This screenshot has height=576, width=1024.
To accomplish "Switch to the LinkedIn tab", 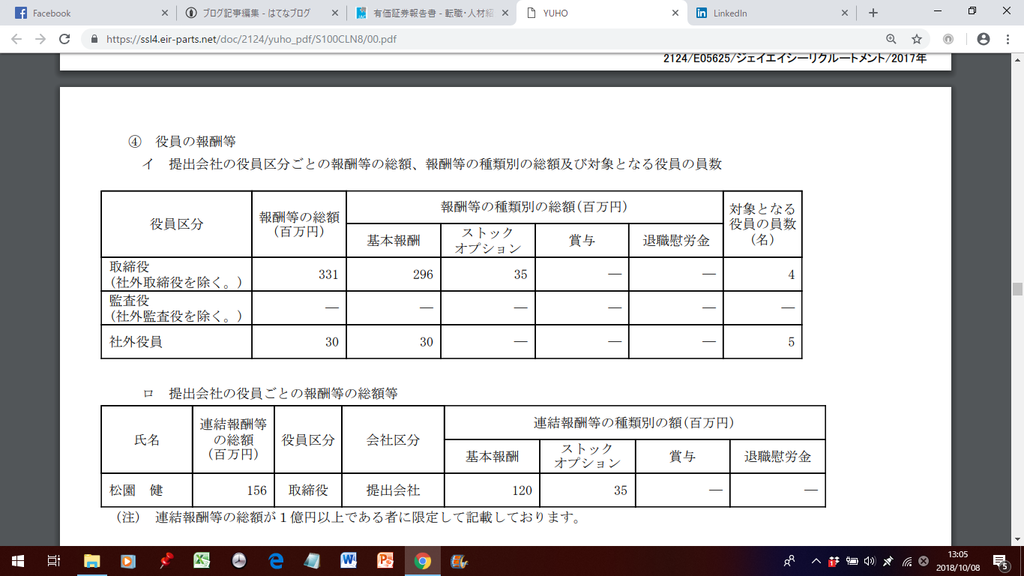I will coord(771,13).
